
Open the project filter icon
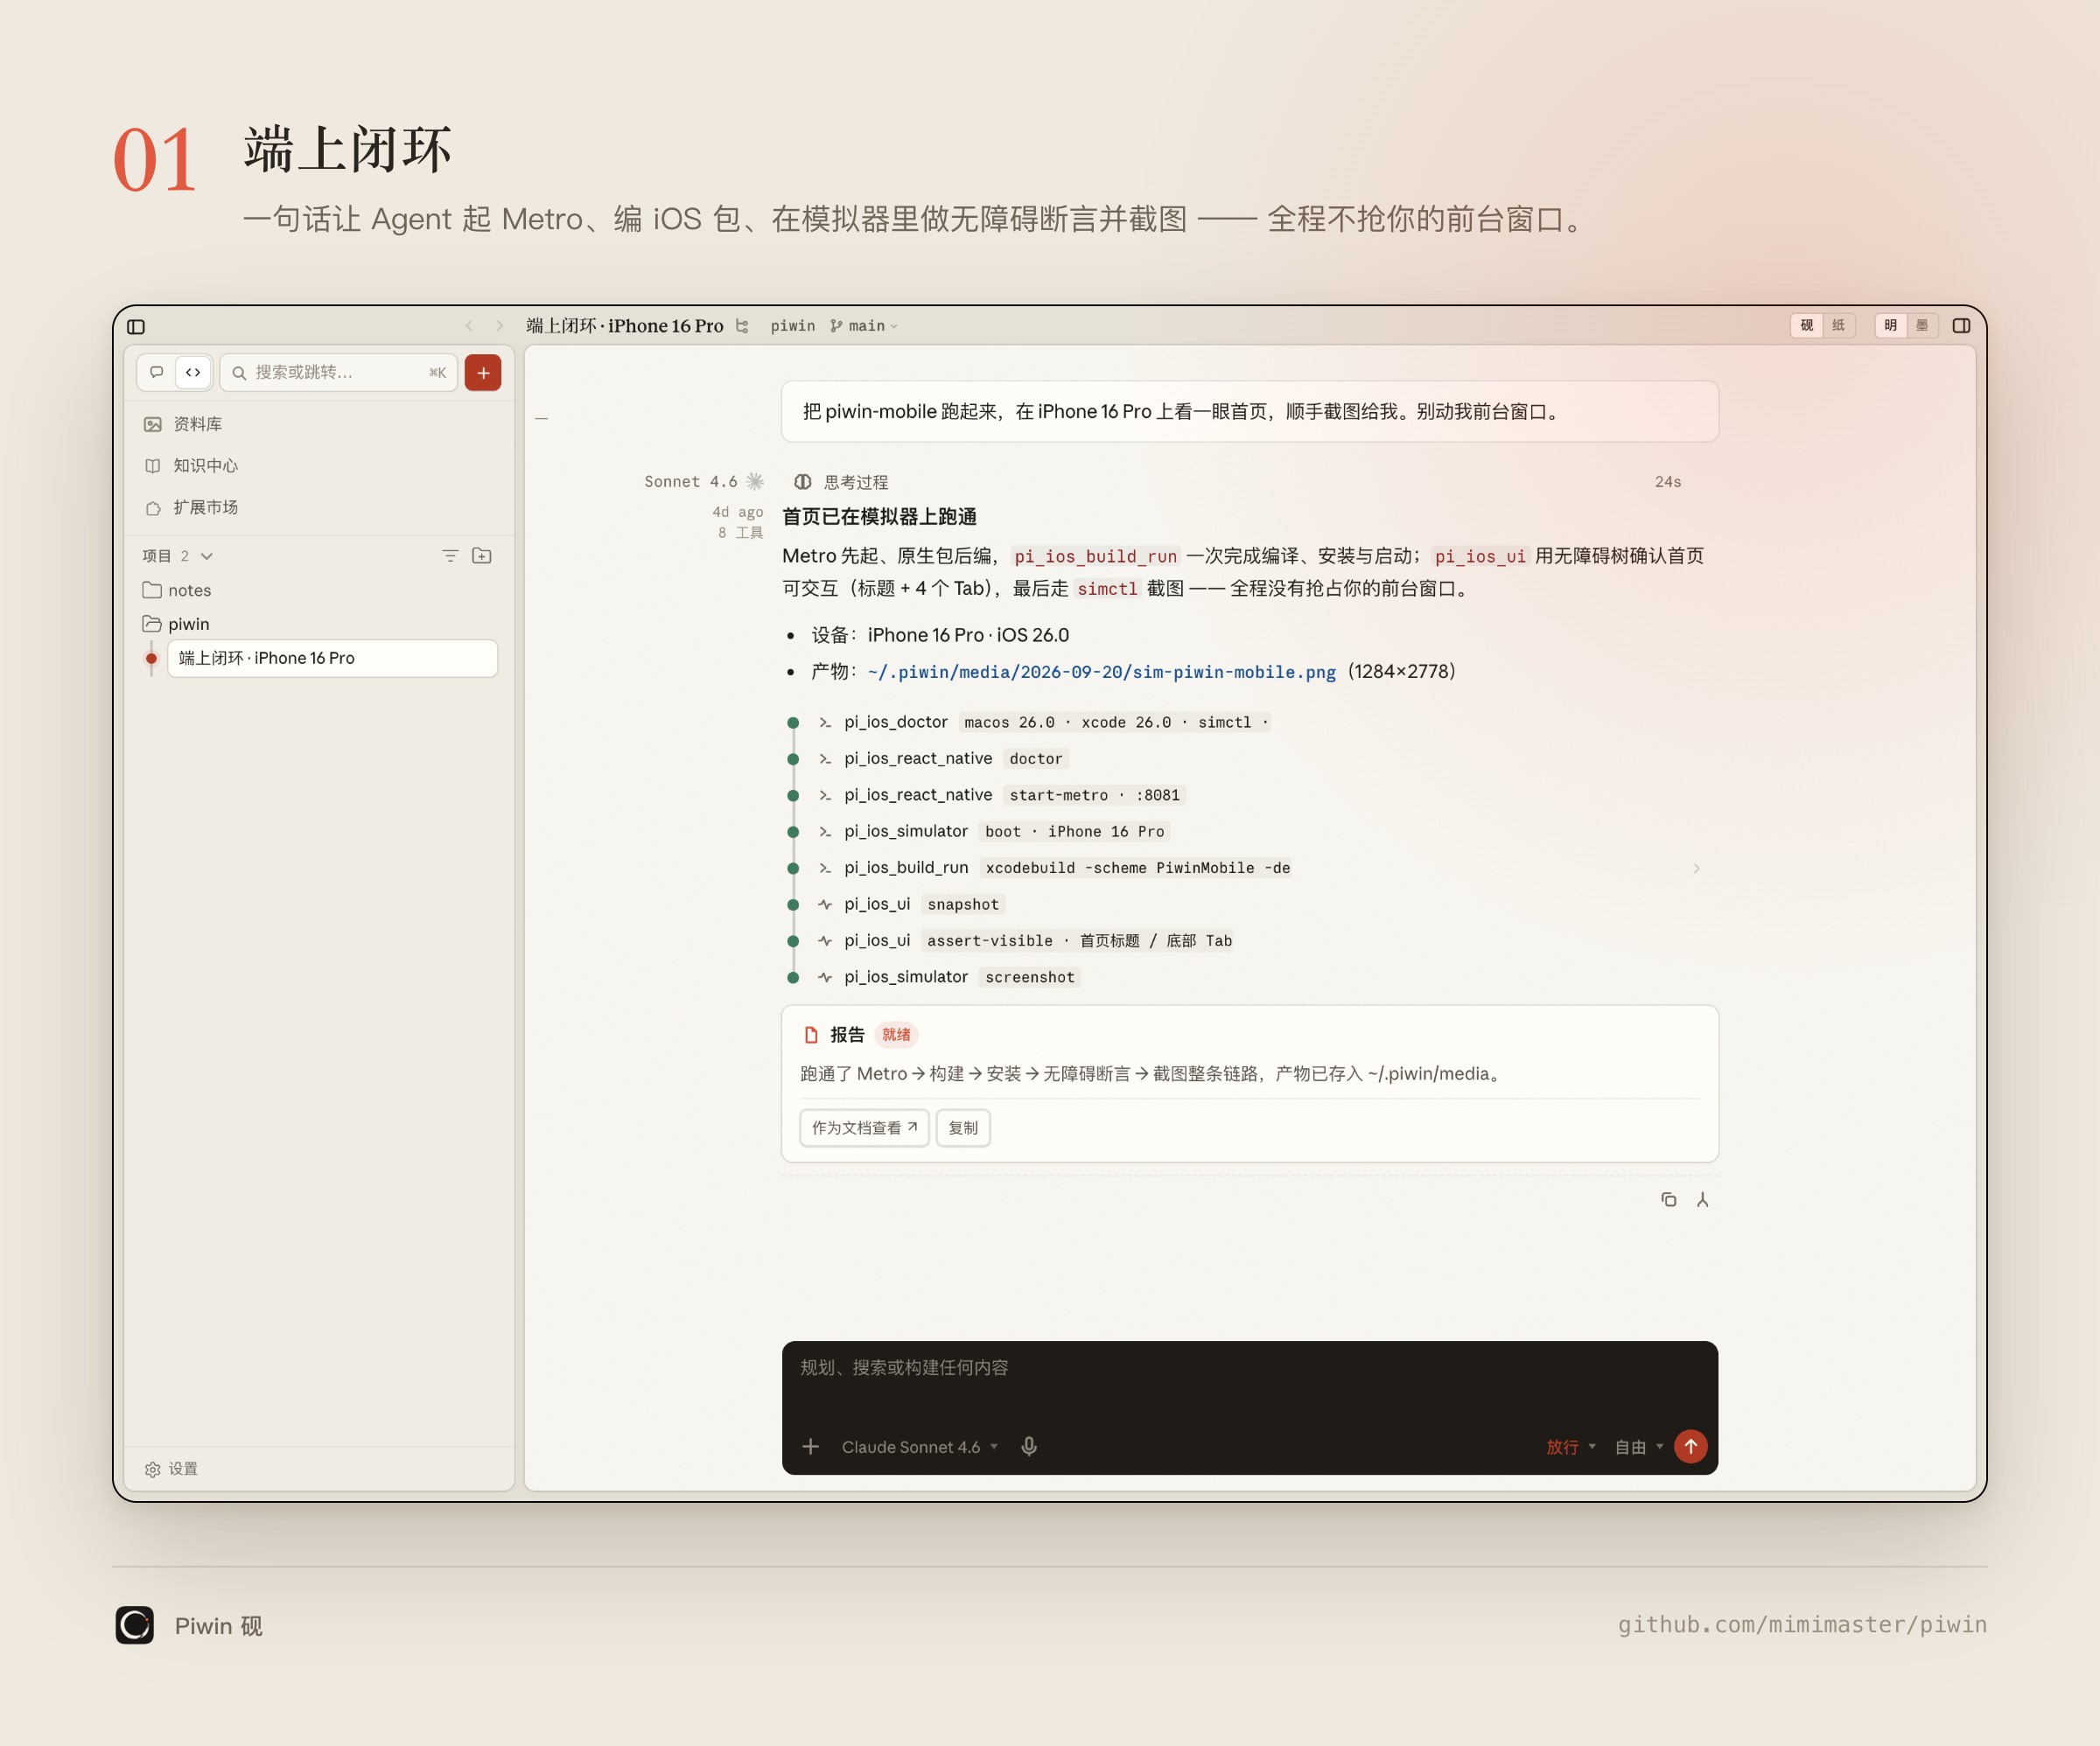coord(450,556)
